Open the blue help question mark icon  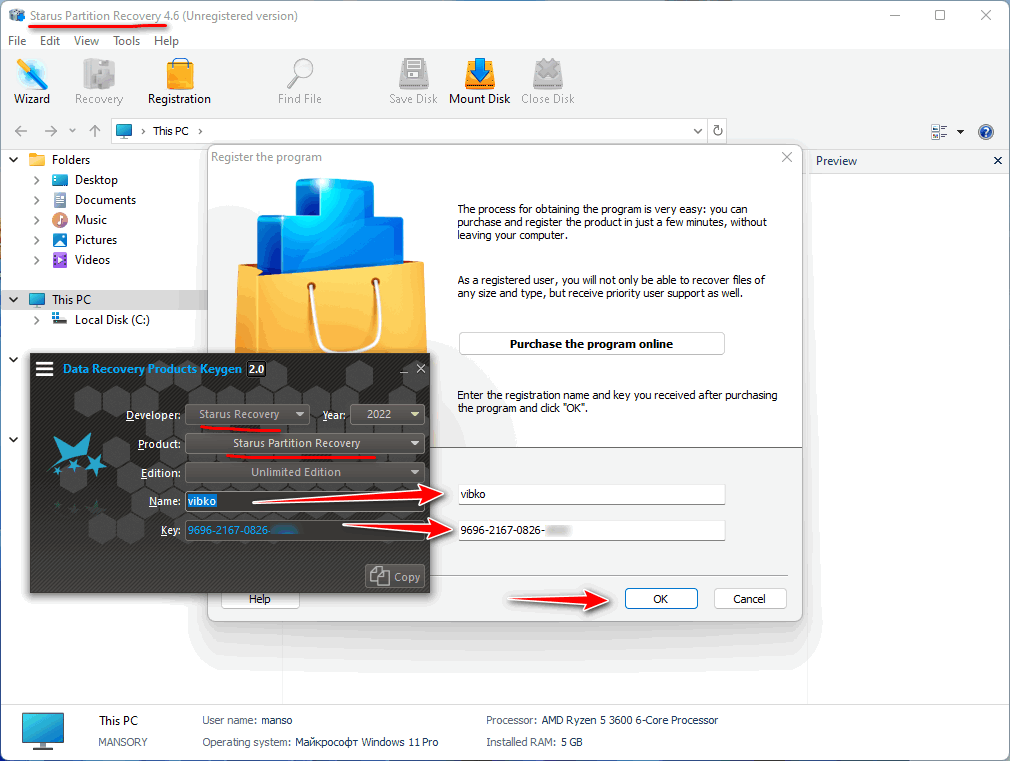[985, 132]
